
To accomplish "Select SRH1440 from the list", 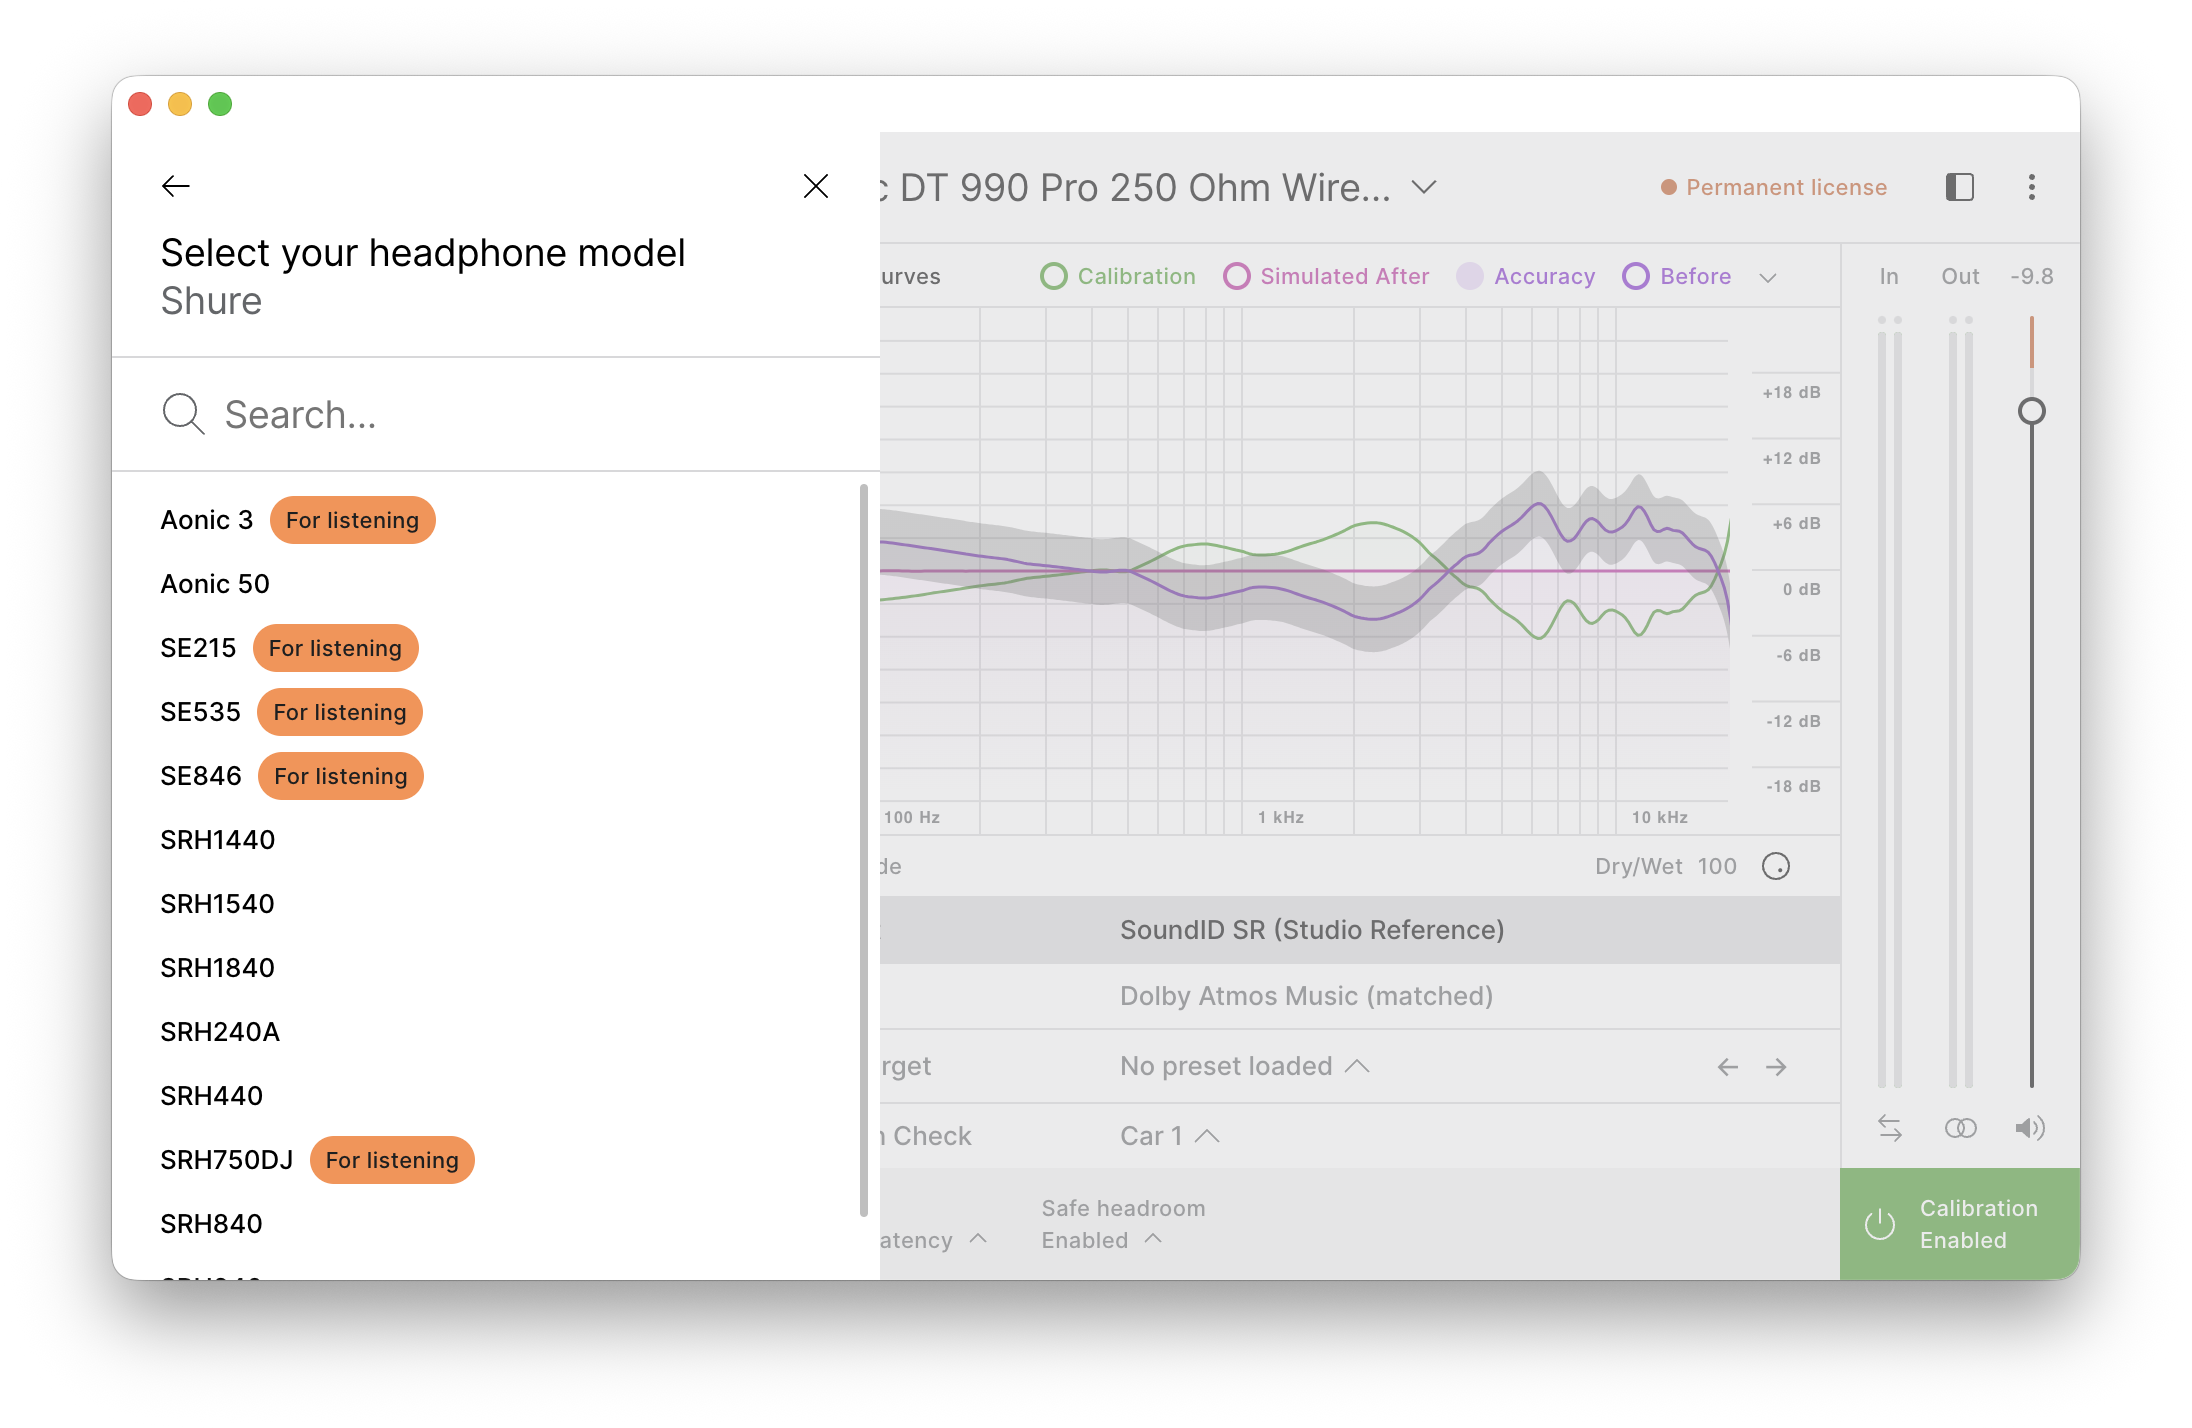I will pos(217,840).
